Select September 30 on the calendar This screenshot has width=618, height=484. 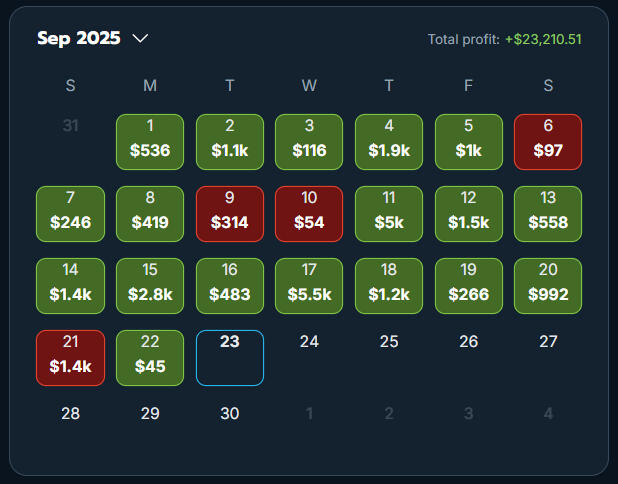click(230, 413)
